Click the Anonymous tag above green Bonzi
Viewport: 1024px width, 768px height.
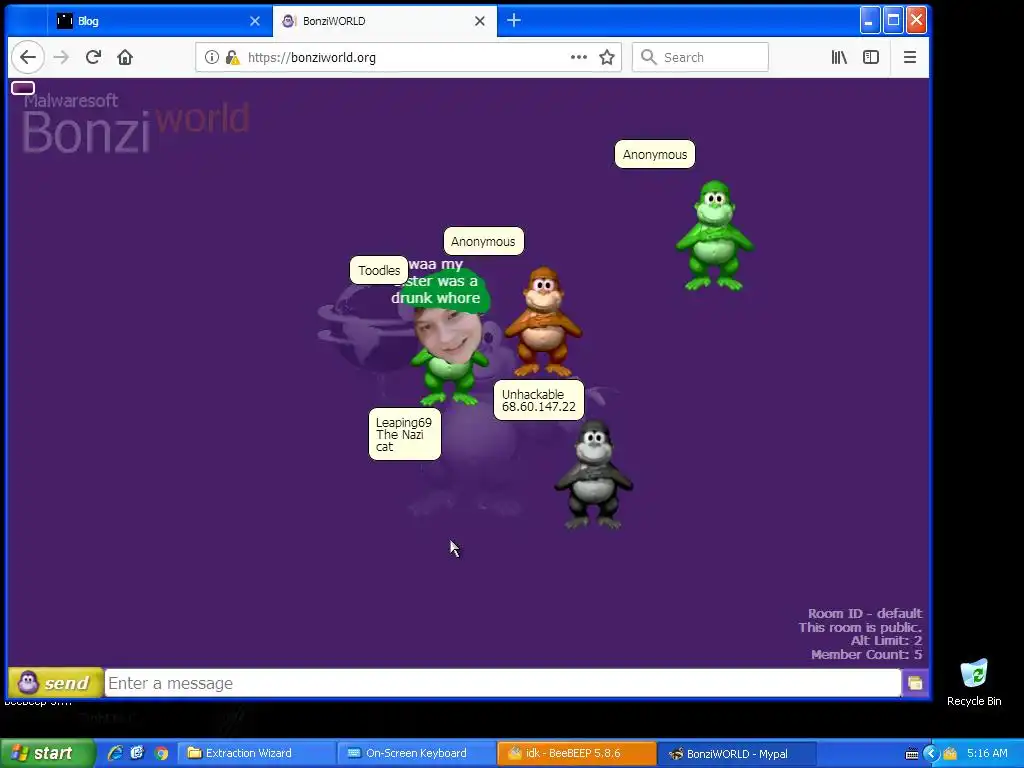coord(655,155)
